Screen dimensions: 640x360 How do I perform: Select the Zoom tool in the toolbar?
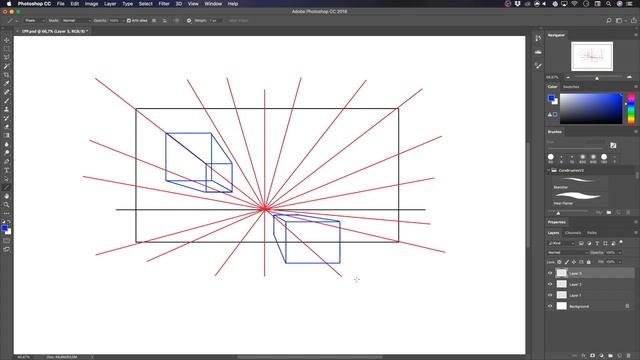click(7, 205)
